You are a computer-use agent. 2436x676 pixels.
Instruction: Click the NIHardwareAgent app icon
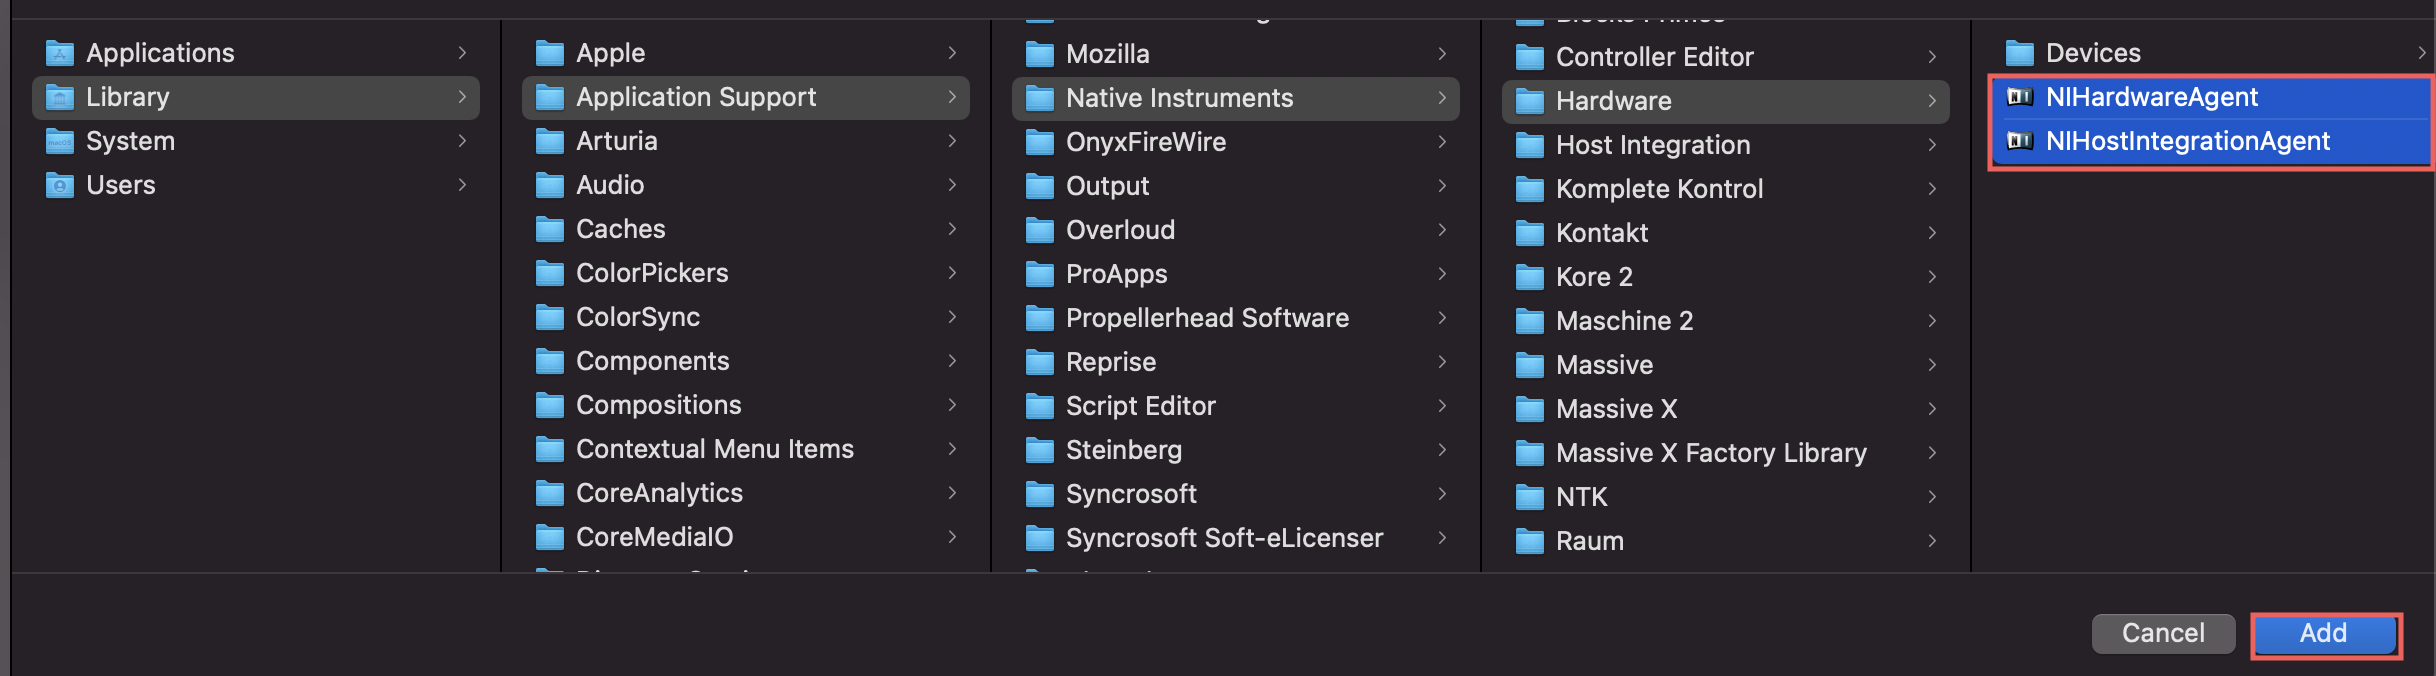pyautogui.click(x=2020, y=97)
